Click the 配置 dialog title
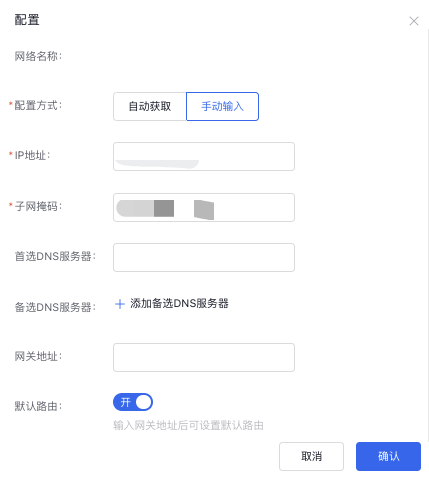Viewport: 429px width, 480px height. (x=27, y=20)
